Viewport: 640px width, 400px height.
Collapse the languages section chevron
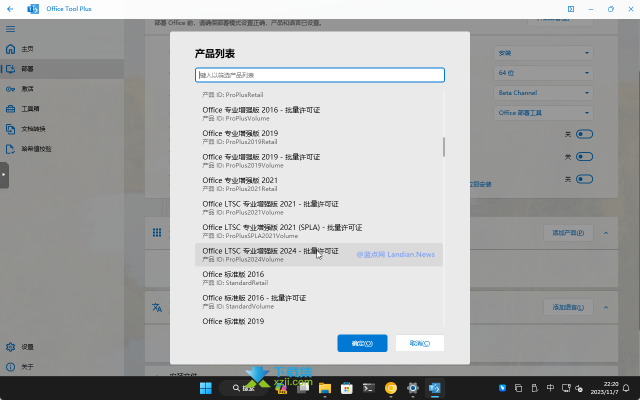point(606,307)
